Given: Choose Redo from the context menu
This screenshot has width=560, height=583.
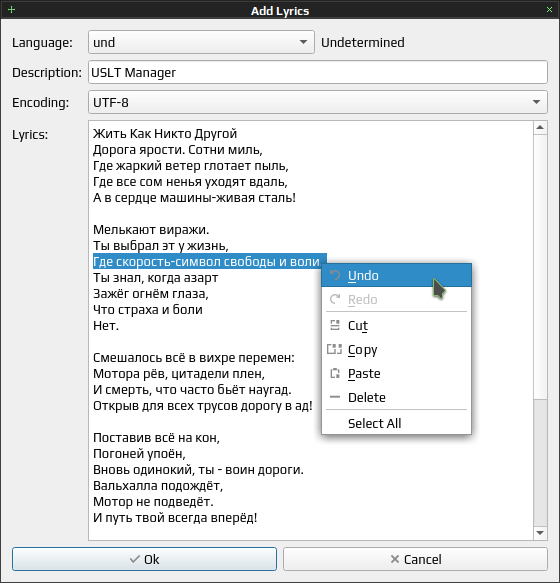Looking at the screenshot, I should 396,299.
